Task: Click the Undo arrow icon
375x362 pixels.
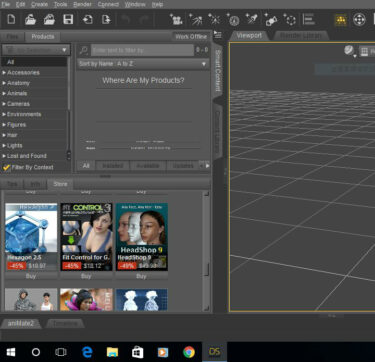Action: pyautogui.click(x=125, y=19)
